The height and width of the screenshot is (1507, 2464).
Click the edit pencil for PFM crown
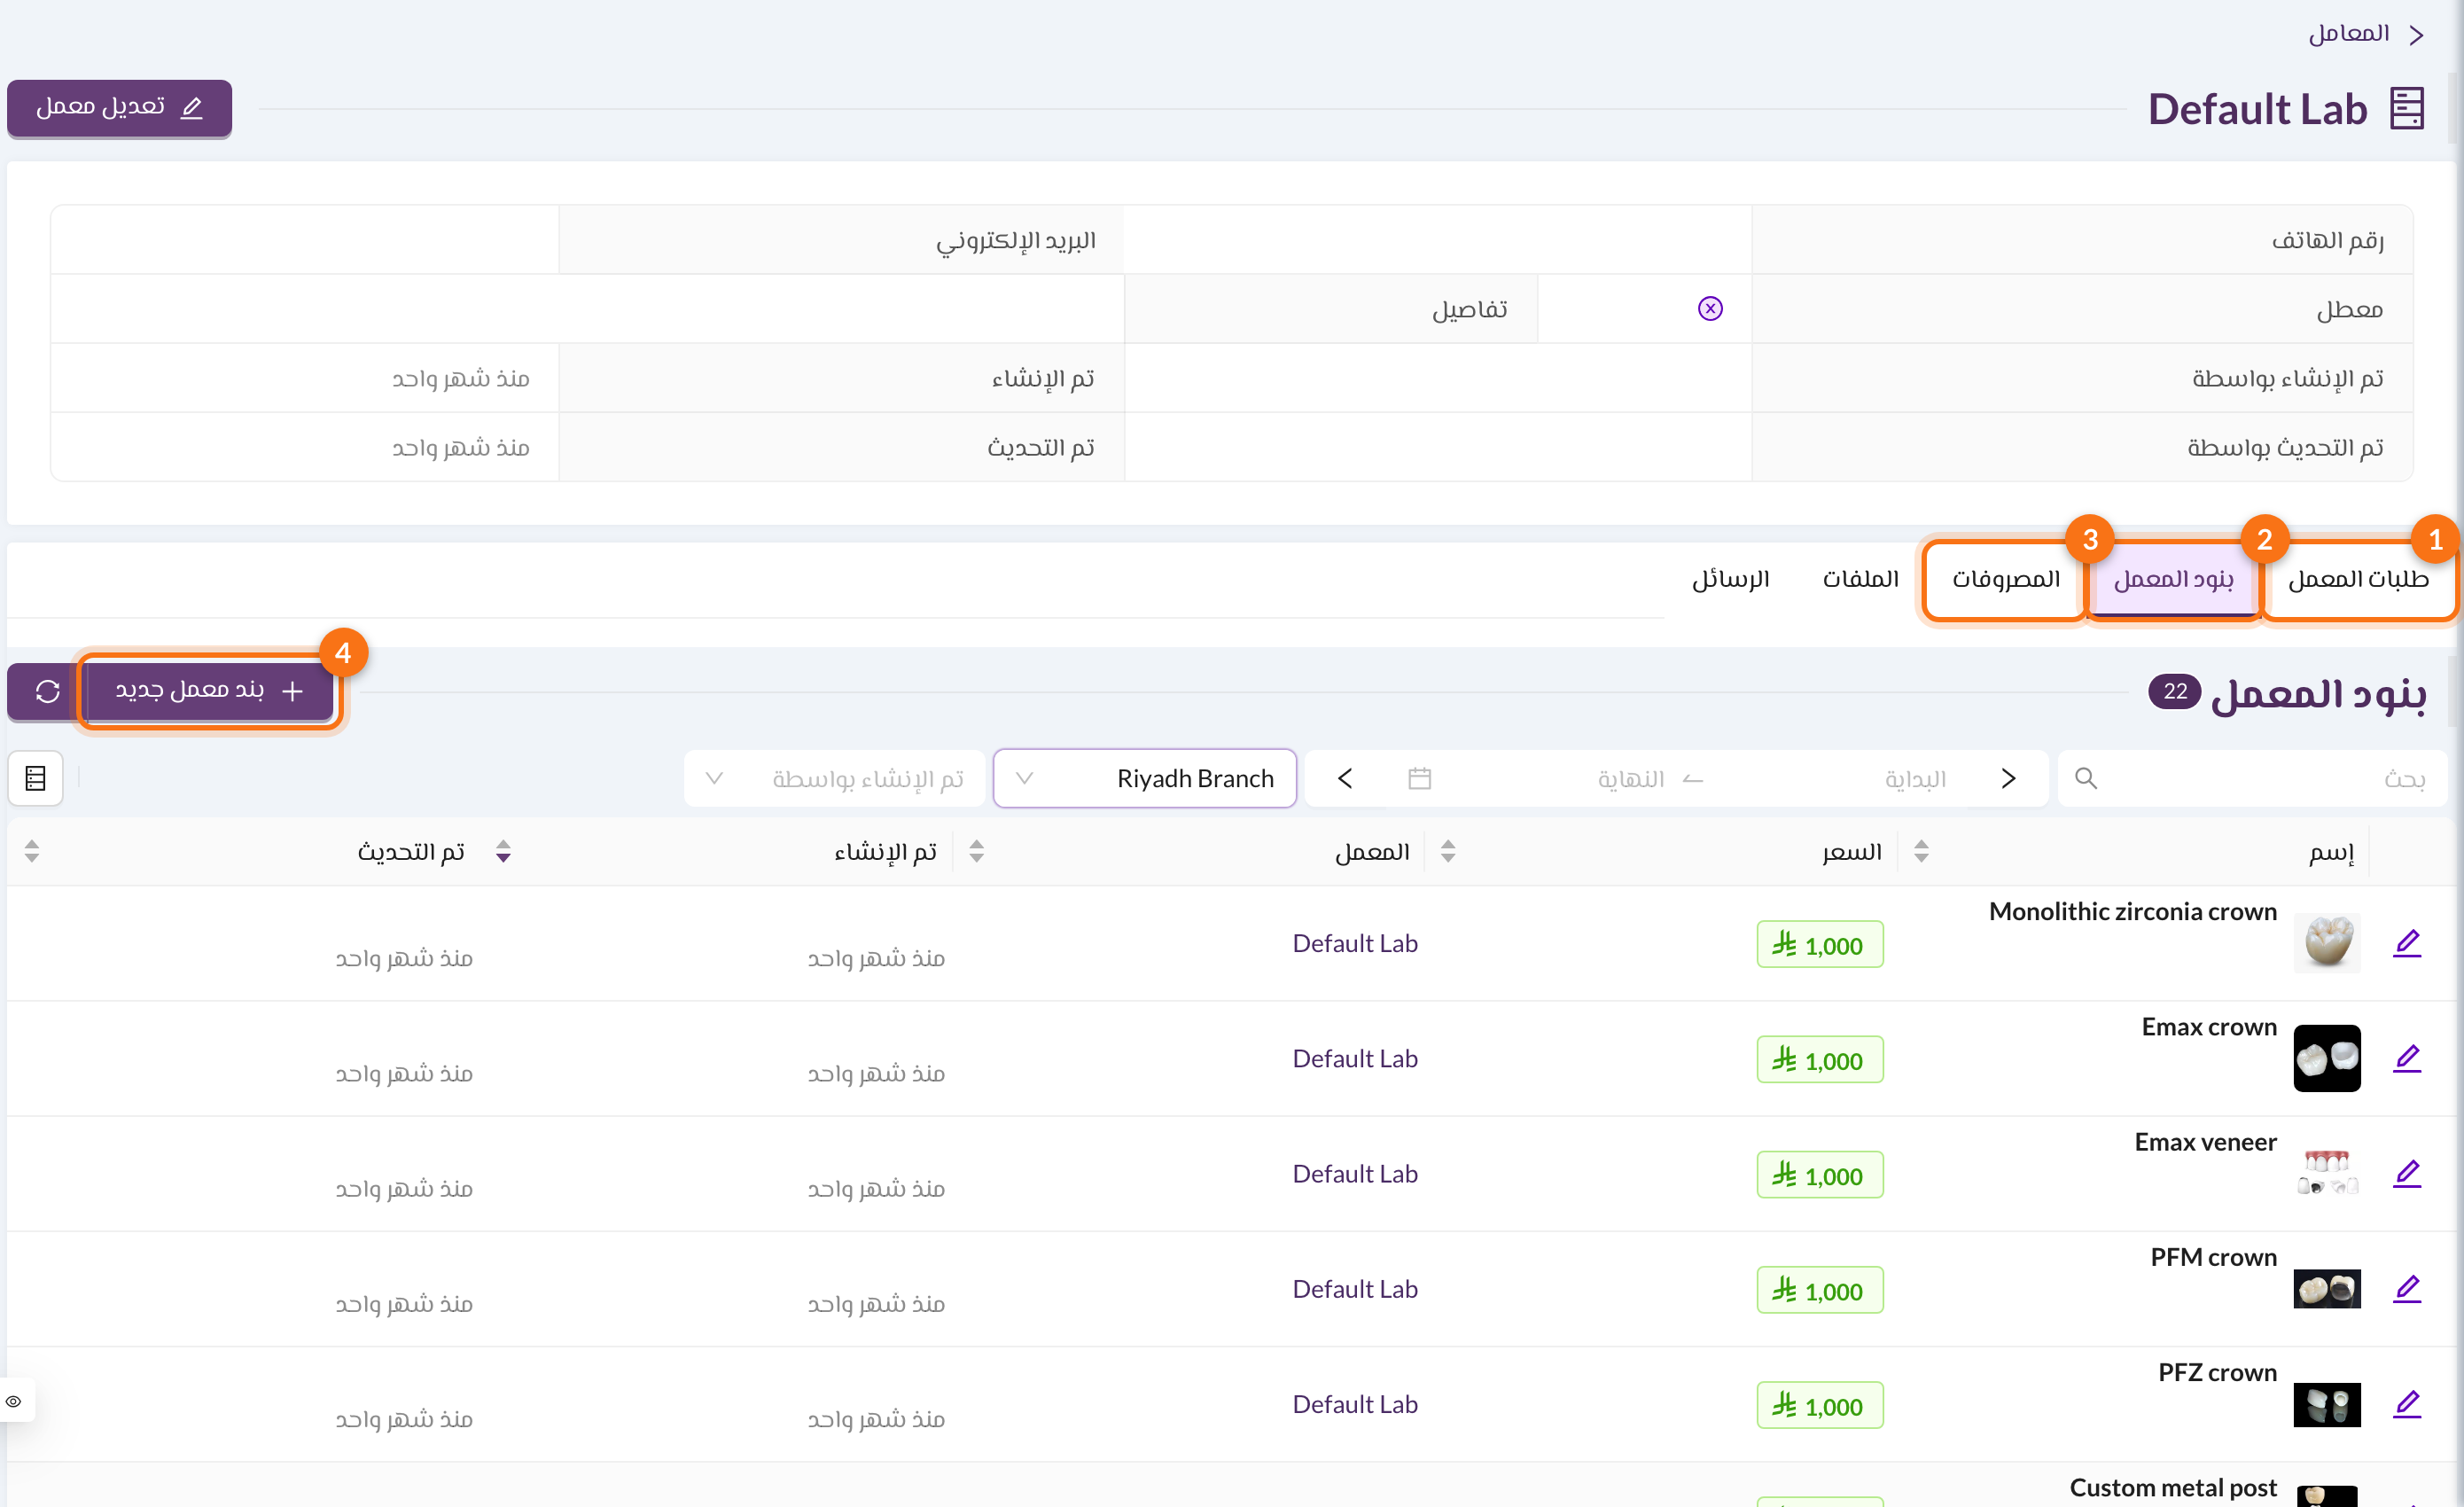tap(2407, 1289)
